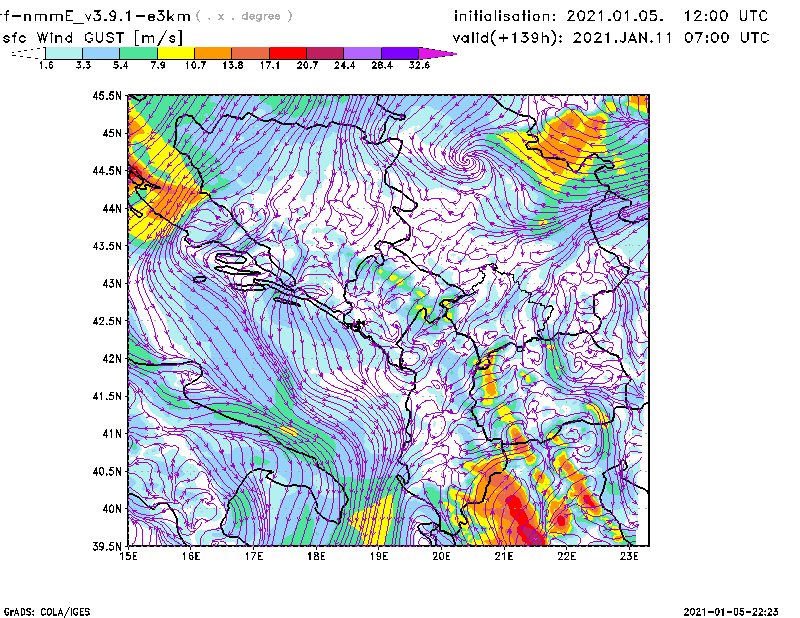Click the '24.4' colorbar value

click(x=344, y=65)
